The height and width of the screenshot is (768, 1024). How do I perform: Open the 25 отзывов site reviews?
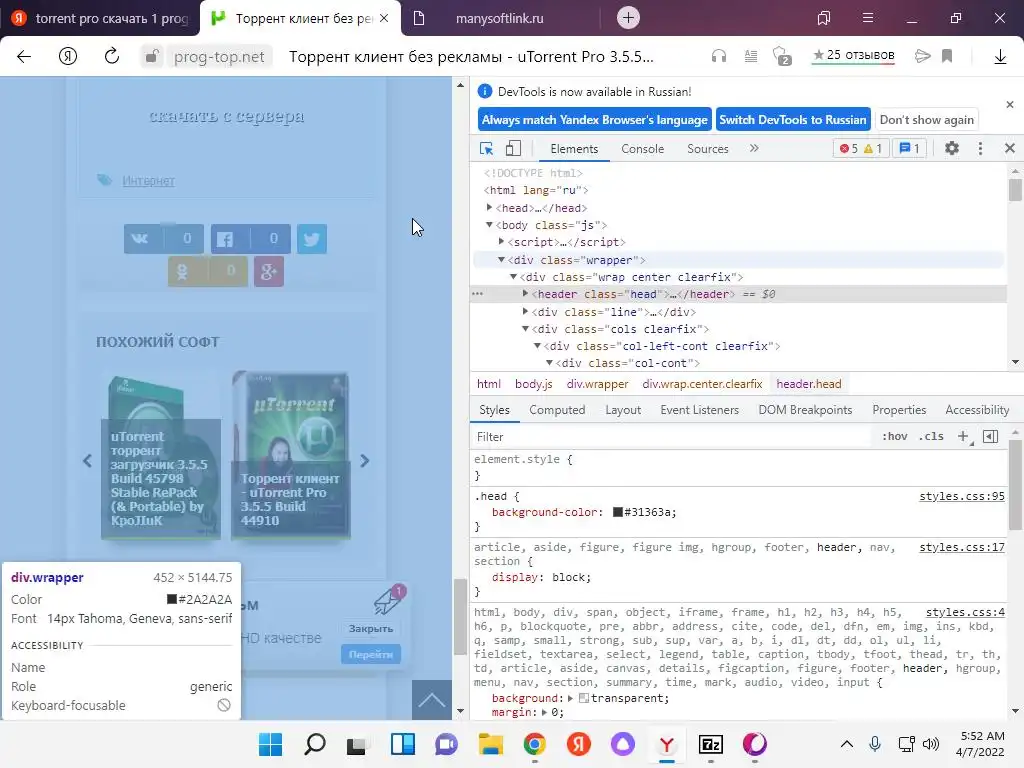(x=853, y=56)
